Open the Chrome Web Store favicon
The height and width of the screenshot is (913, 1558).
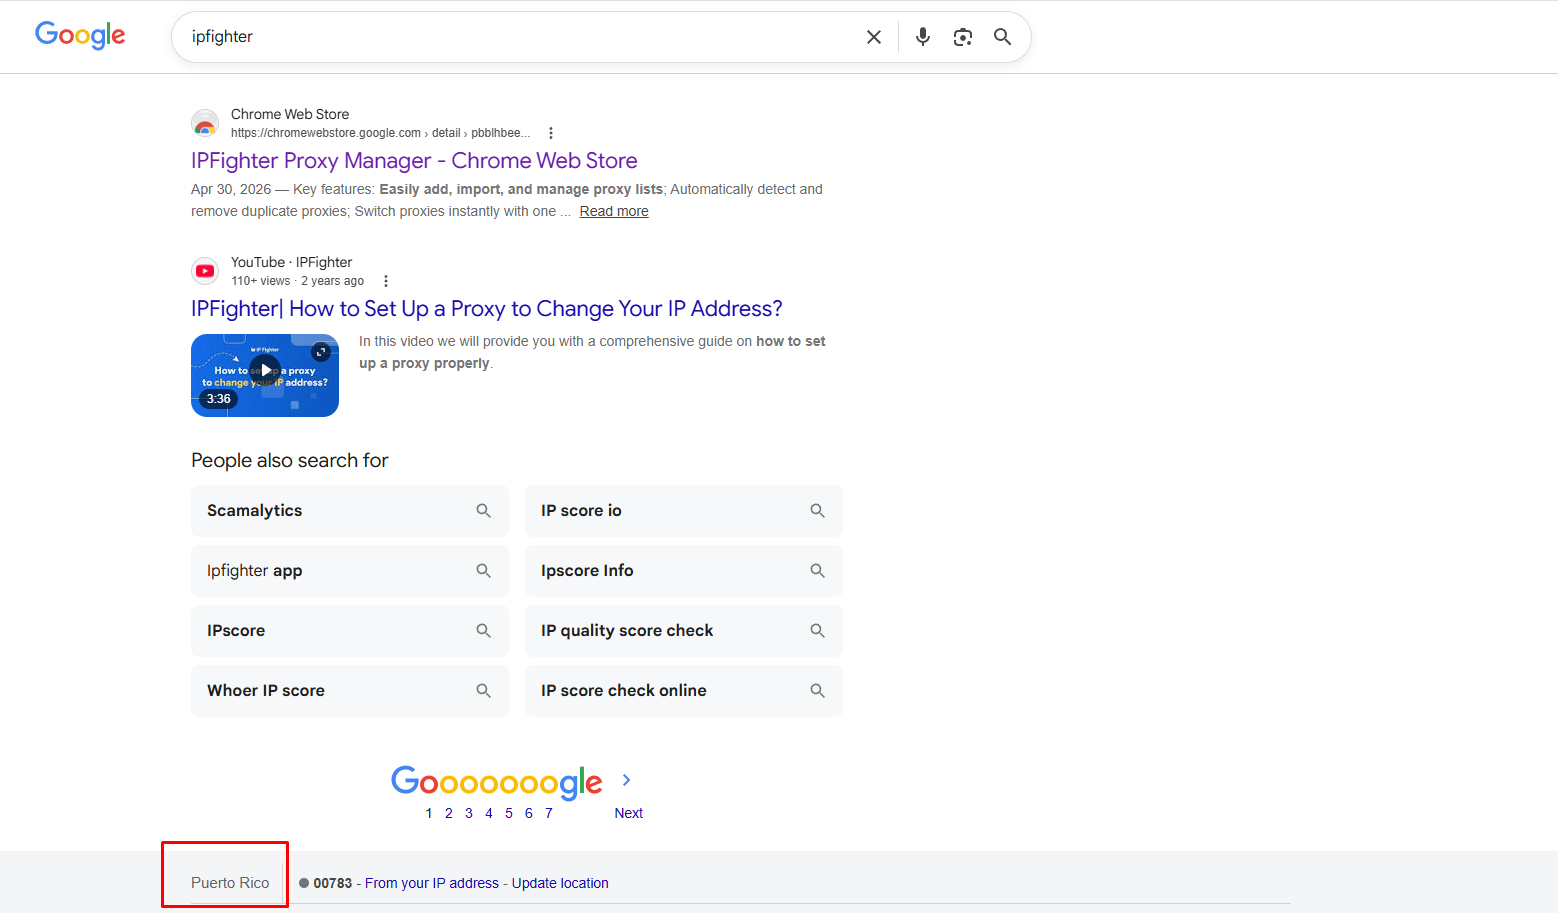coord(205,123)
